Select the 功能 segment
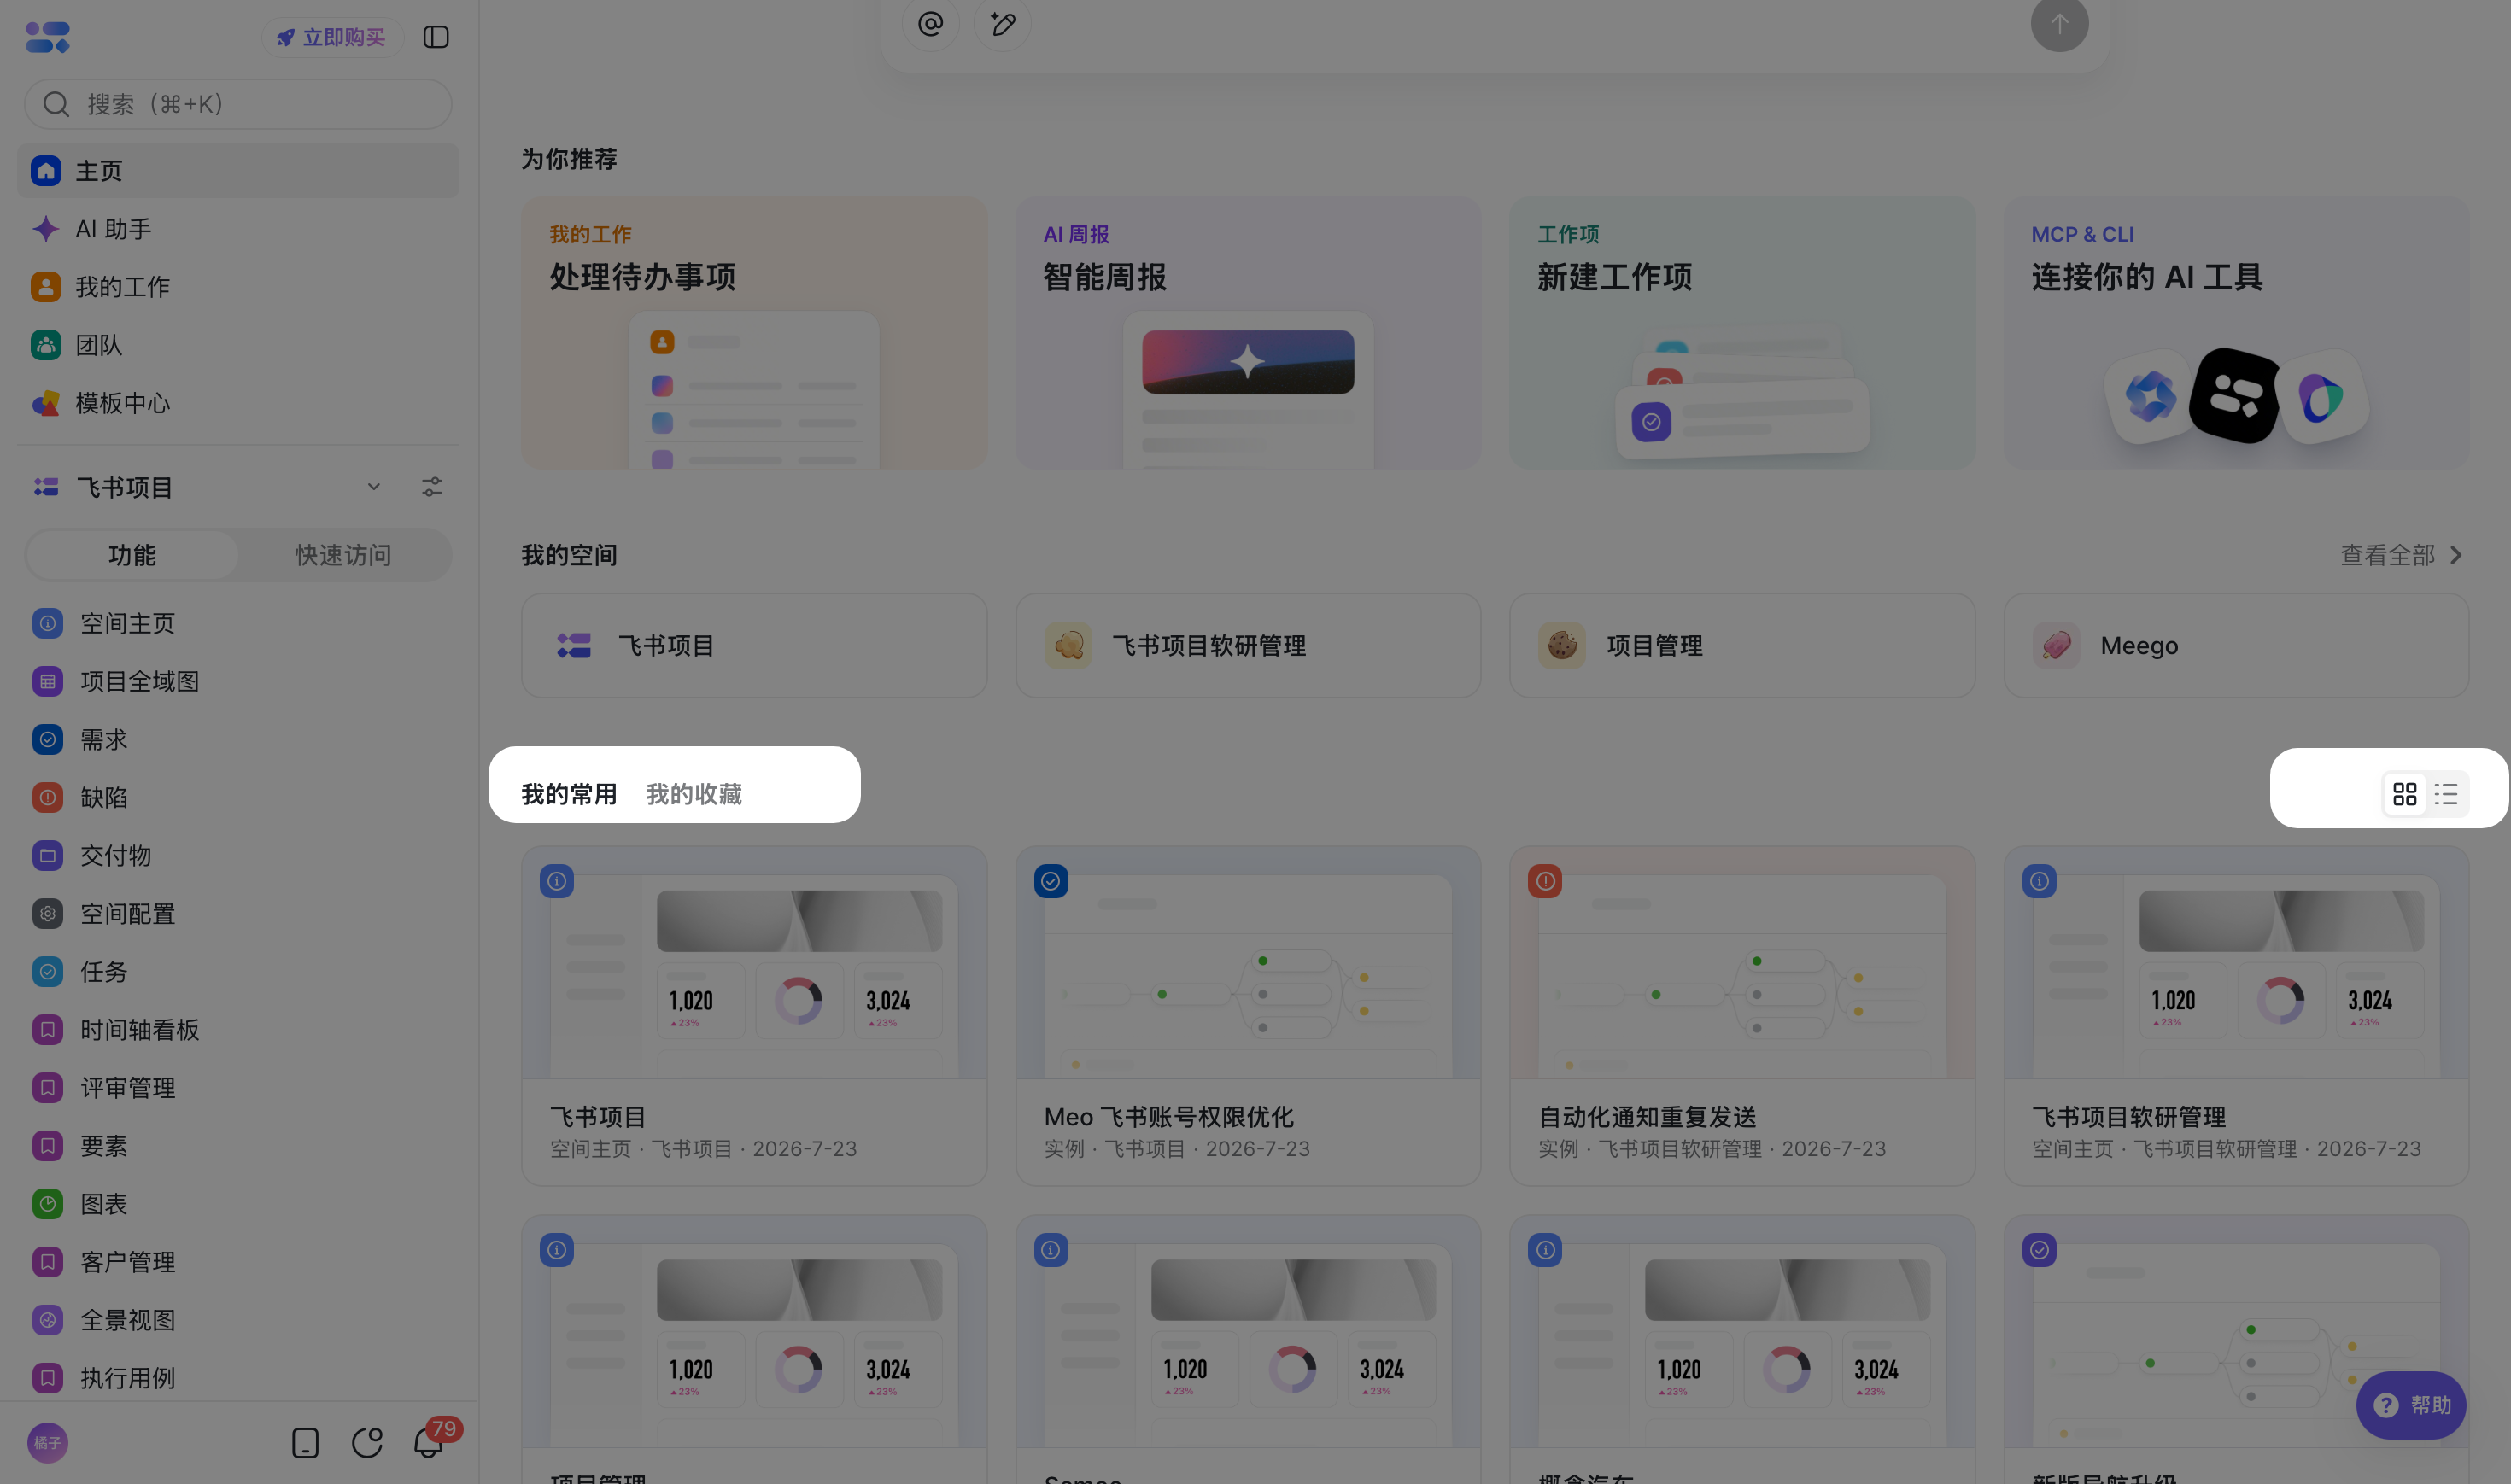 tap(132, 555)
